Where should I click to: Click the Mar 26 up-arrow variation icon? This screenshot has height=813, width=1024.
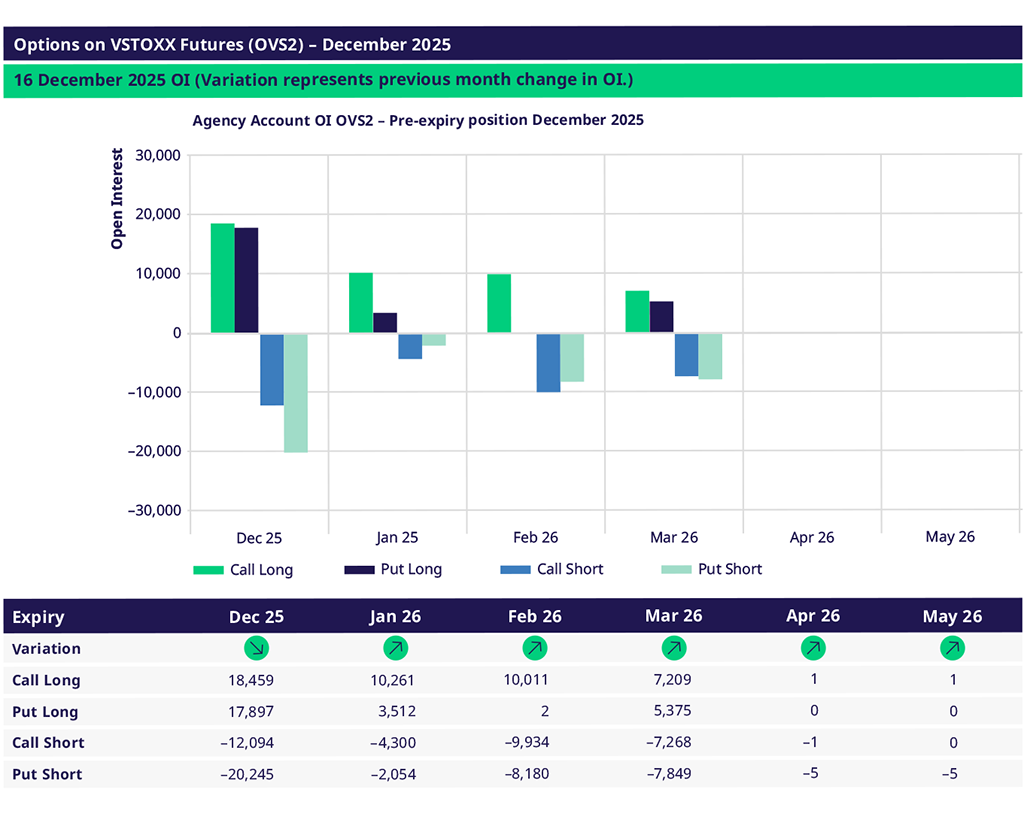pyautogui.click(x=674, y=648)
